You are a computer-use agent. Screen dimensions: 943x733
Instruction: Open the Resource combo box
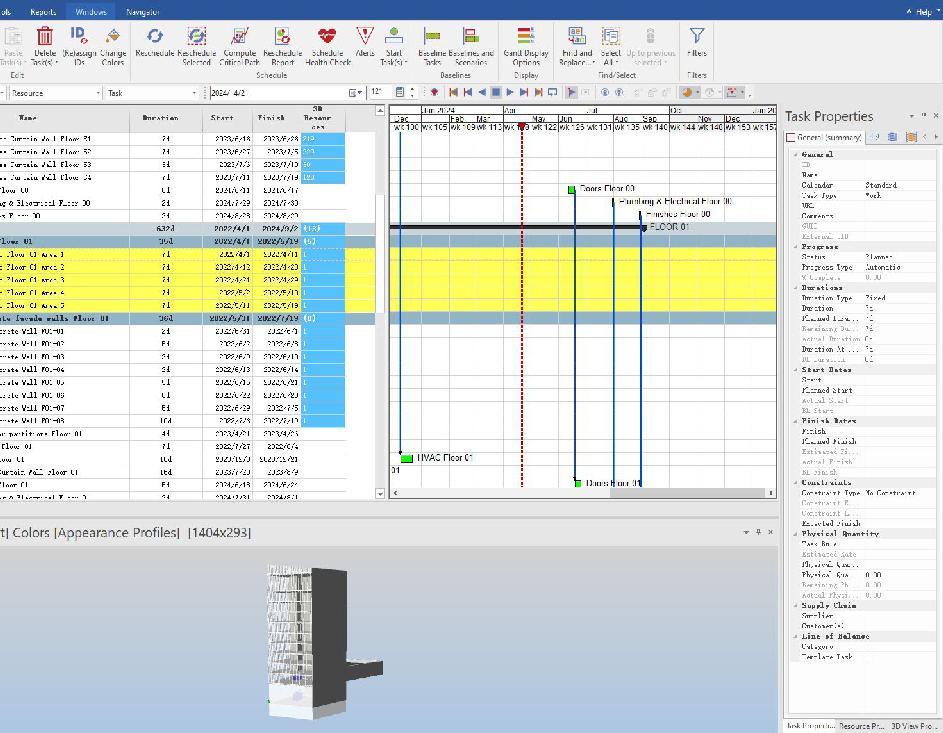(x=55, y=93)
